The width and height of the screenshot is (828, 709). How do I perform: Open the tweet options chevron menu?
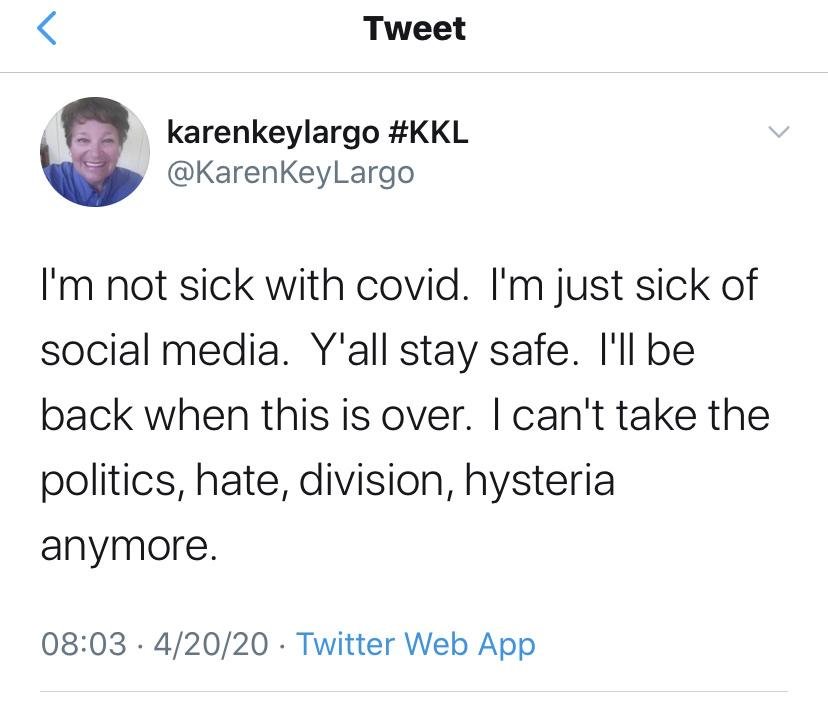pos(778,133)
